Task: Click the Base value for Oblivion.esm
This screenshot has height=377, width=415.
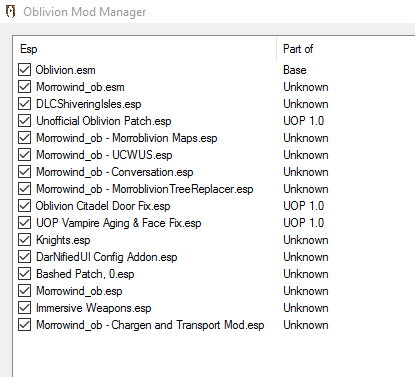Action: [295, 70]
